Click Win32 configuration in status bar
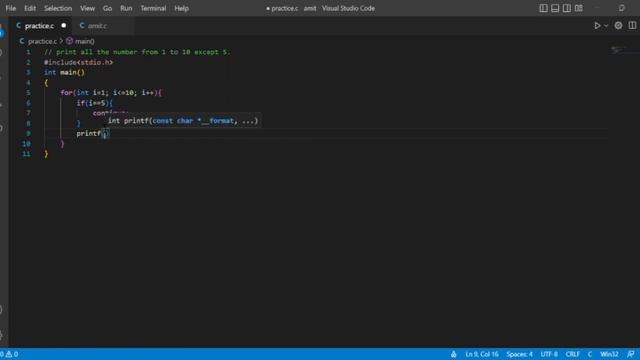Screen dimensions: 640x360 (609, 354)
